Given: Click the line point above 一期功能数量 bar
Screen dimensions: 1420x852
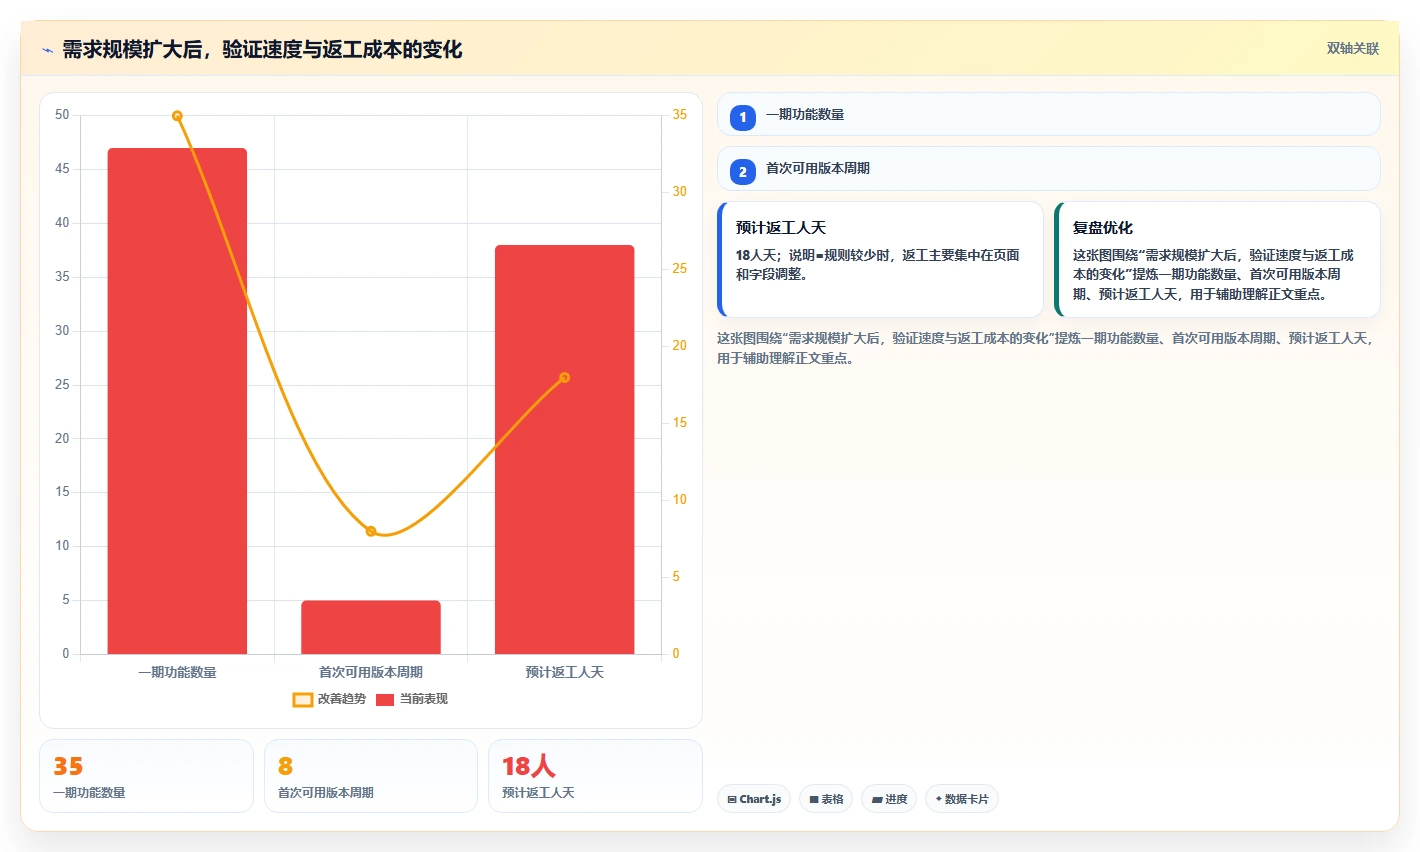Looking at the screenshot, I should 177,116.
